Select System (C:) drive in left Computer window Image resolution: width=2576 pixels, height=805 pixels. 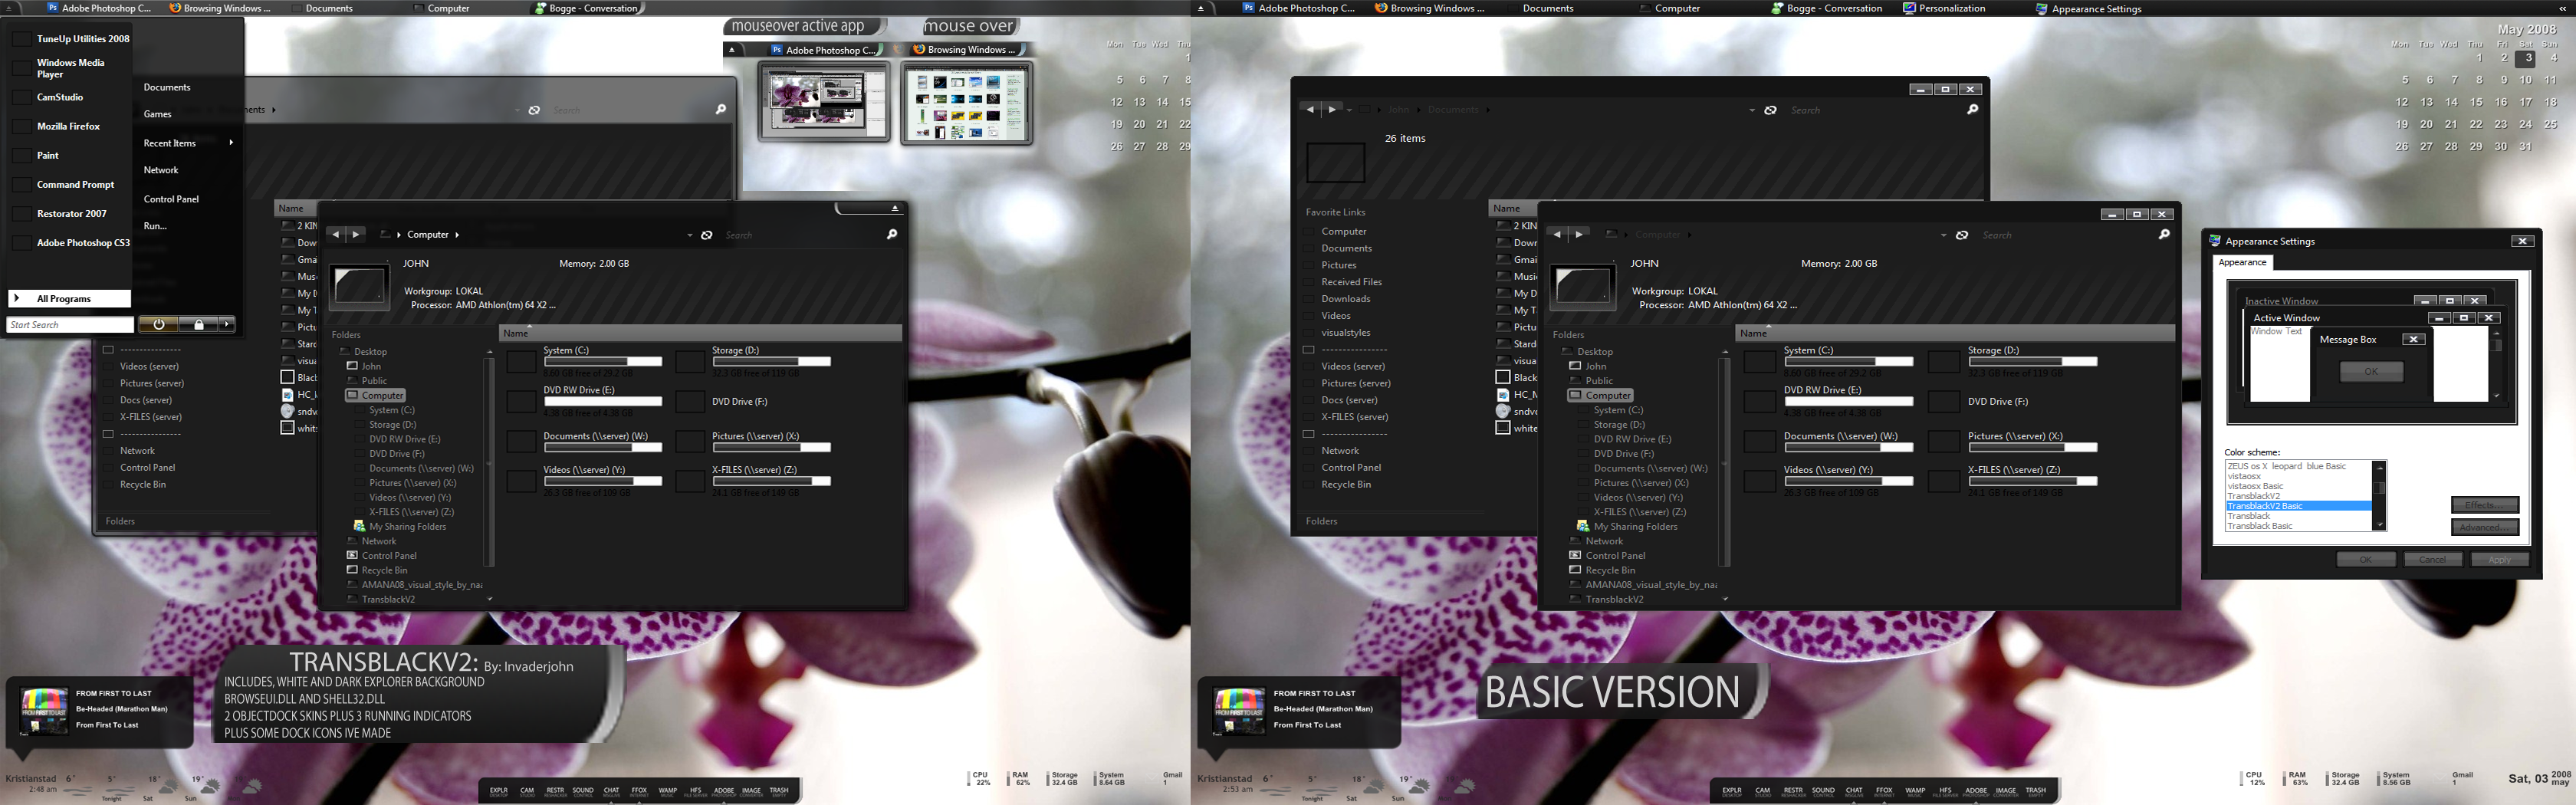point(585,361)
